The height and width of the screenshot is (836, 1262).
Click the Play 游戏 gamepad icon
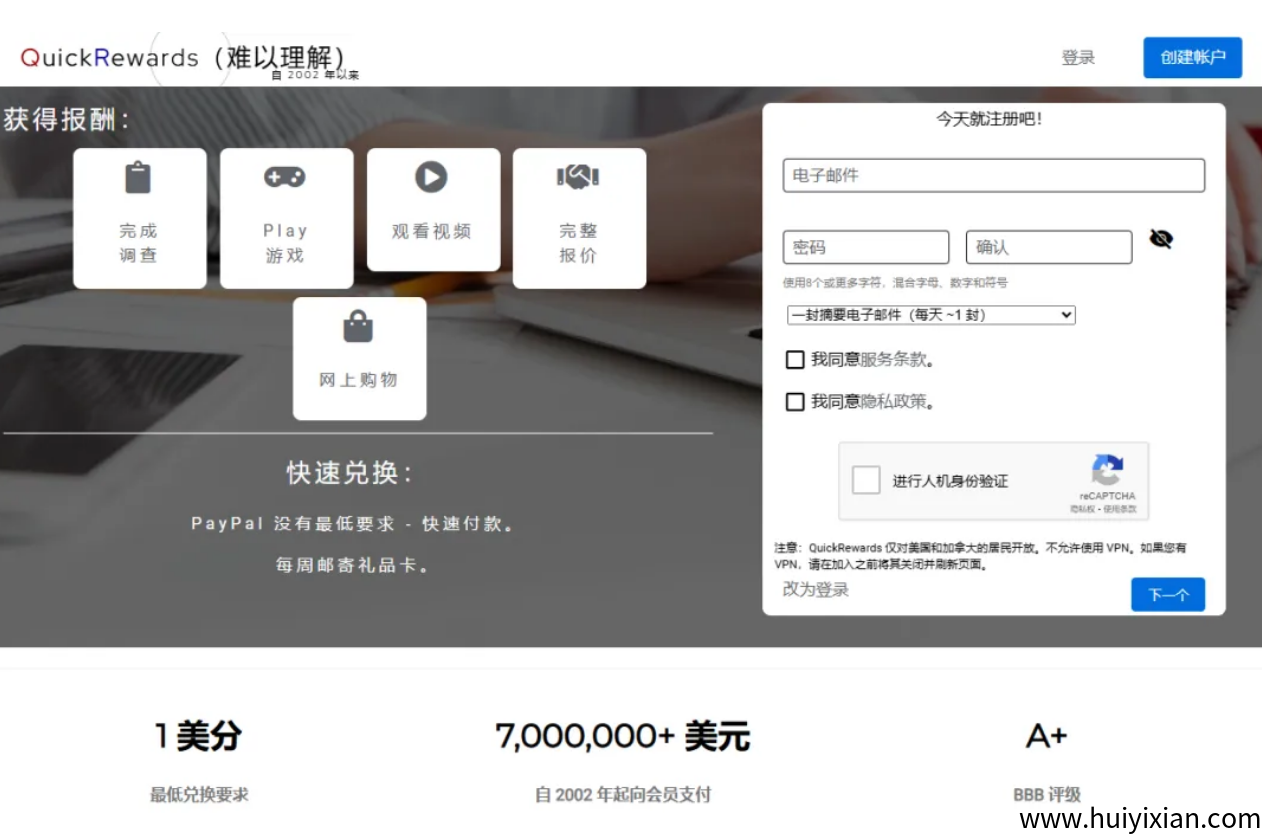point(285,176)
